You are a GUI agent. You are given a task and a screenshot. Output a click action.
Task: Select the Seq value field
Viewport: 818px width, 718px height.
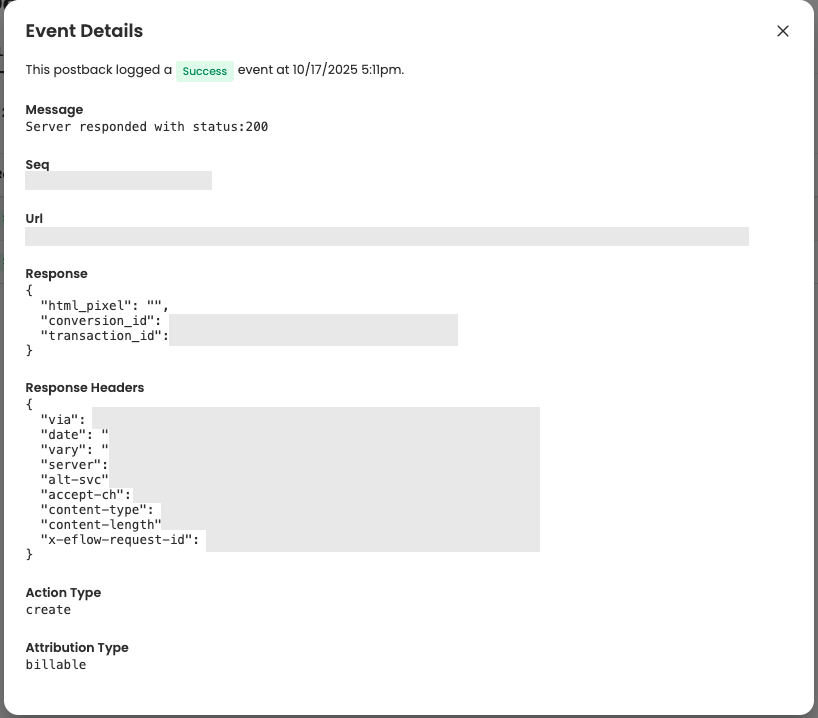[x=118, y=180]
